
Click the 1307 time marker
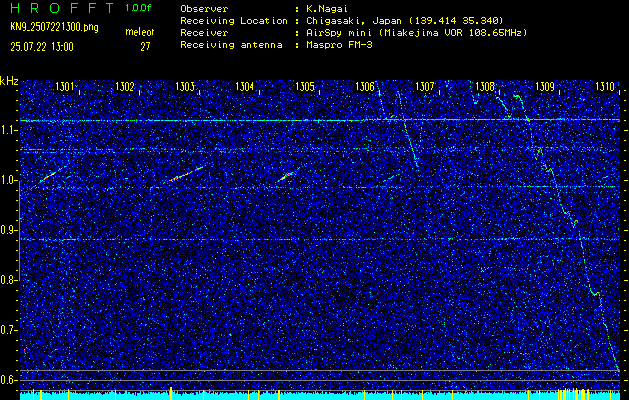pyautogui.click(x=425, y=87)
